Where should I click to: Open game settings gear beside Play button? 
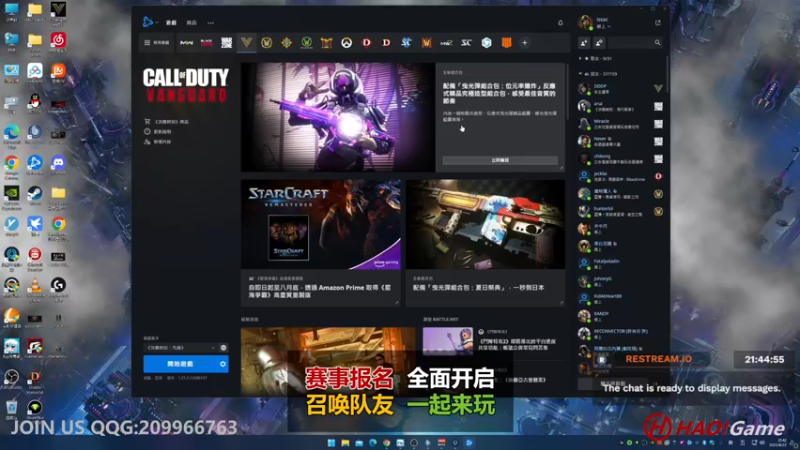pyautogui.click(x=223, y=364)
